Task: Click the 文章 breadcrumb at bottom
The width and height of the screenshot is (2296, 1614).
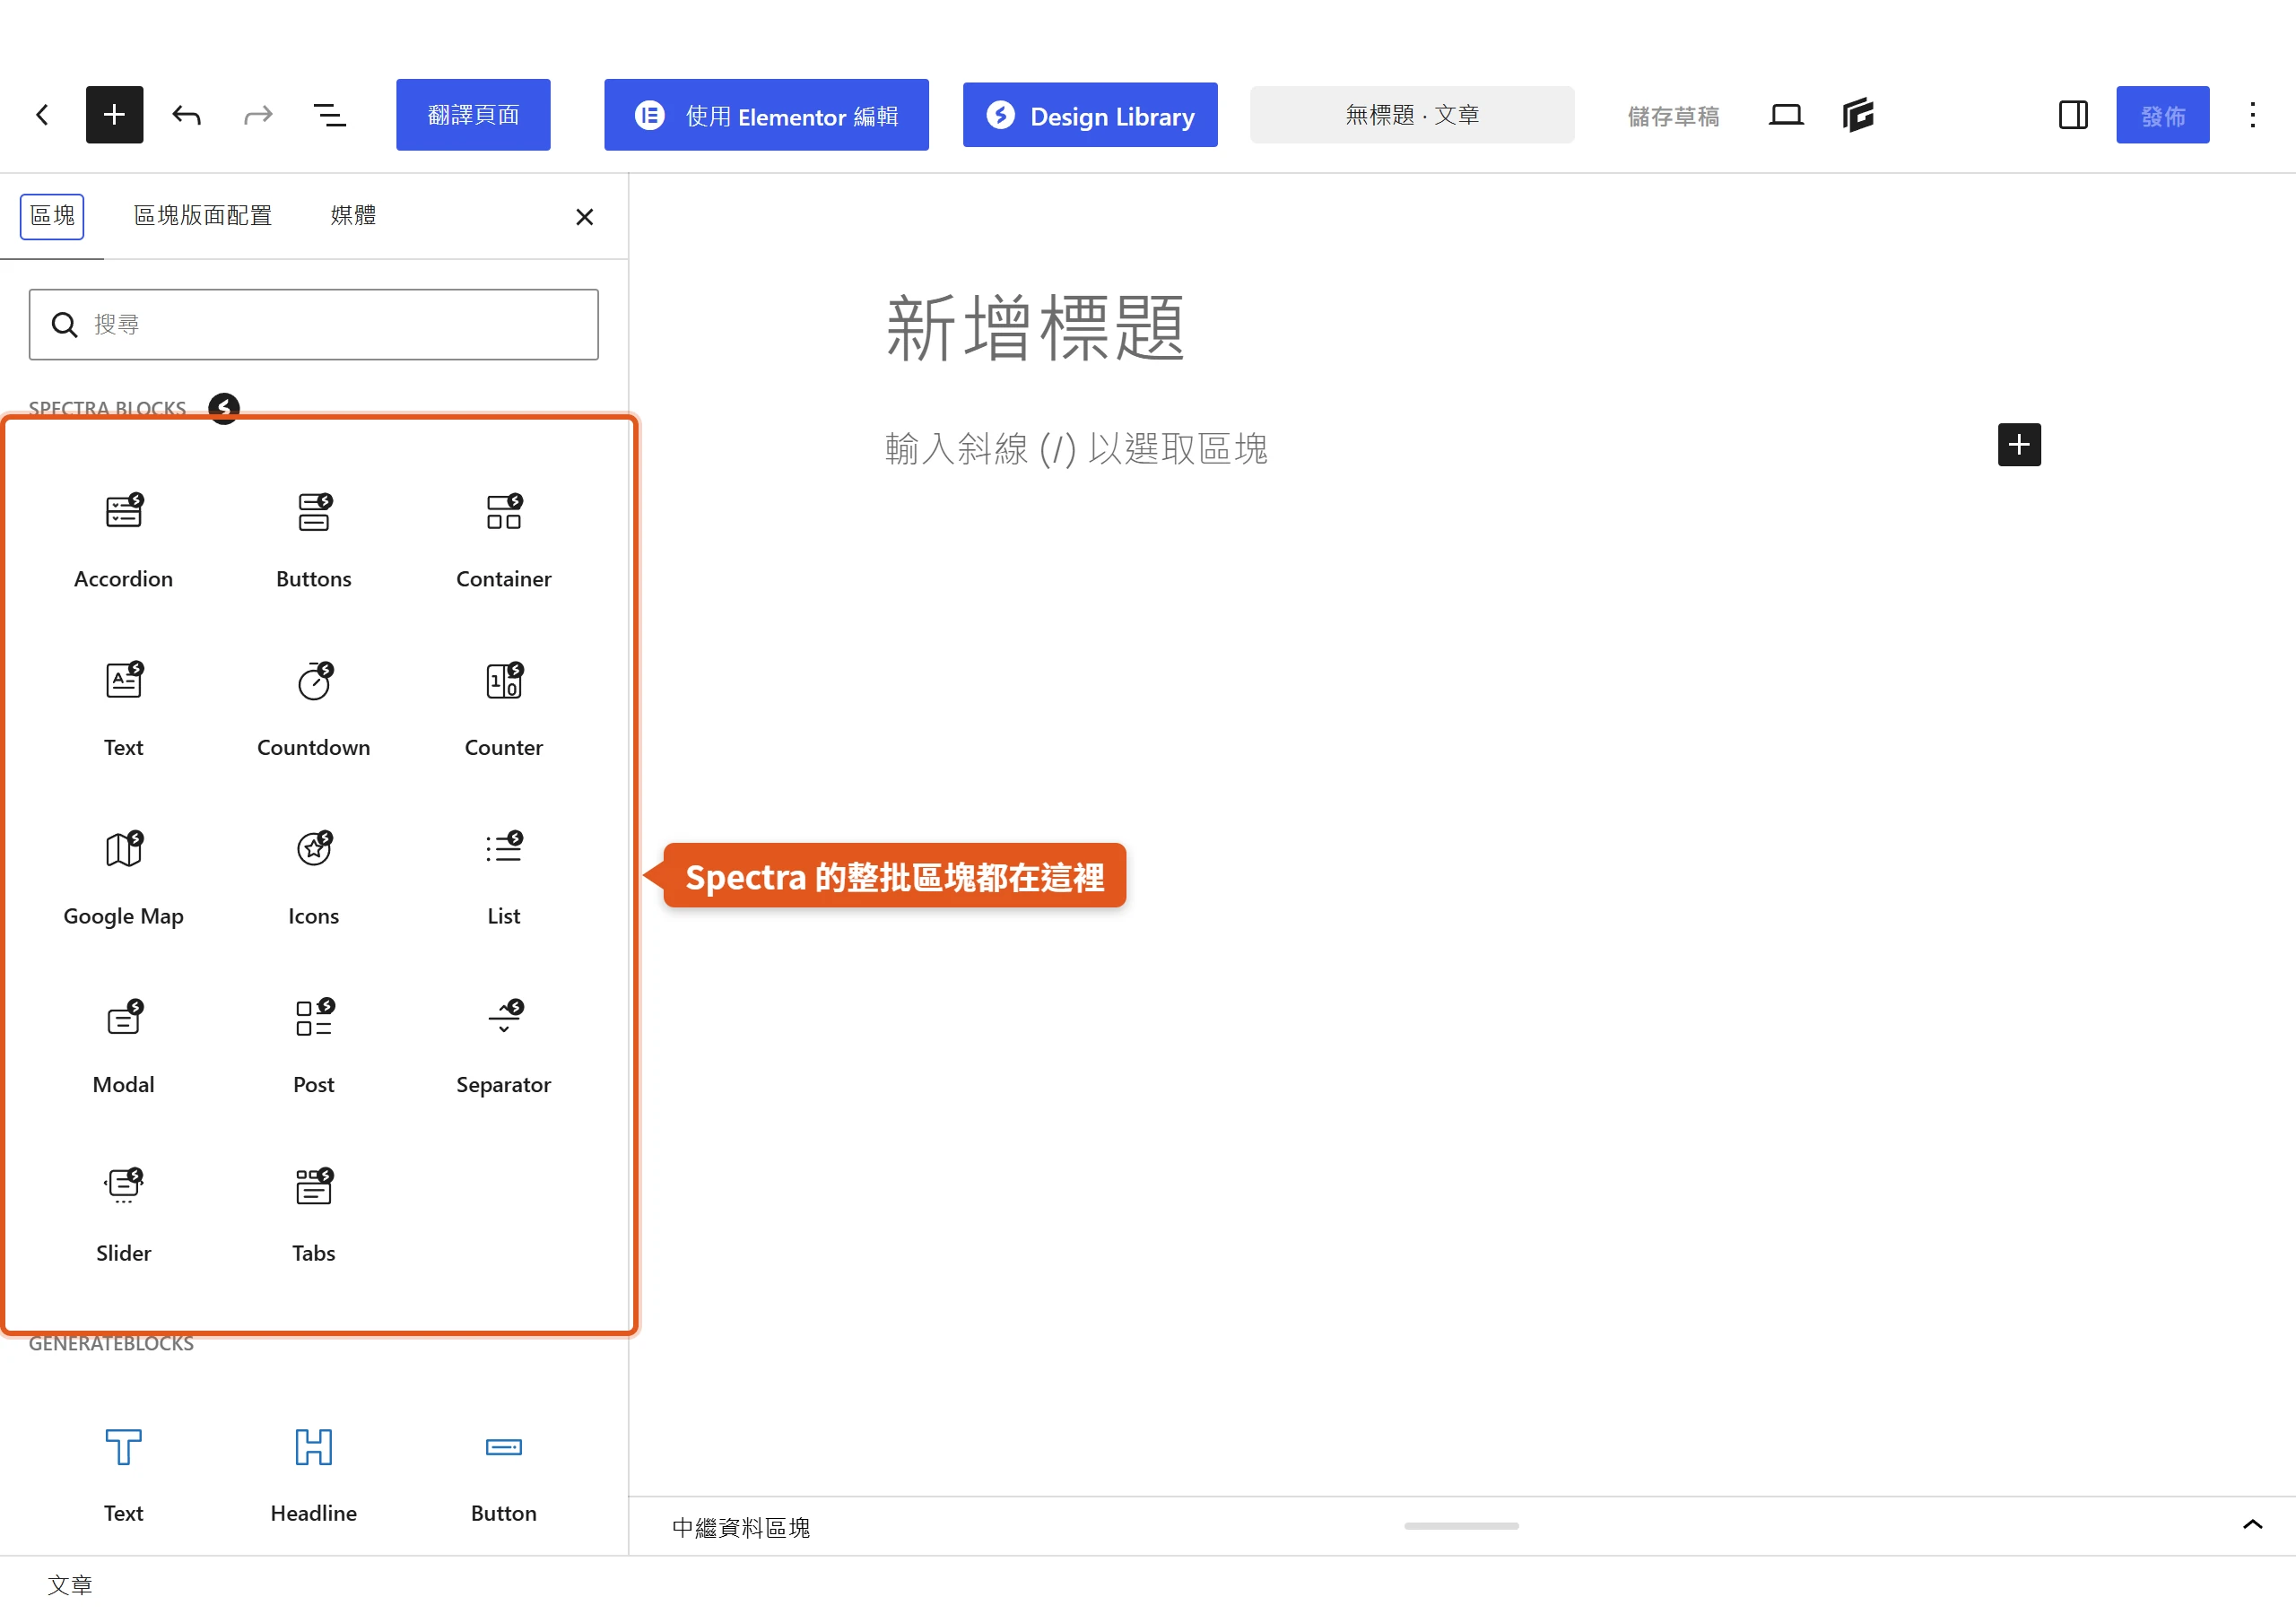Action: pos(70,1585)
